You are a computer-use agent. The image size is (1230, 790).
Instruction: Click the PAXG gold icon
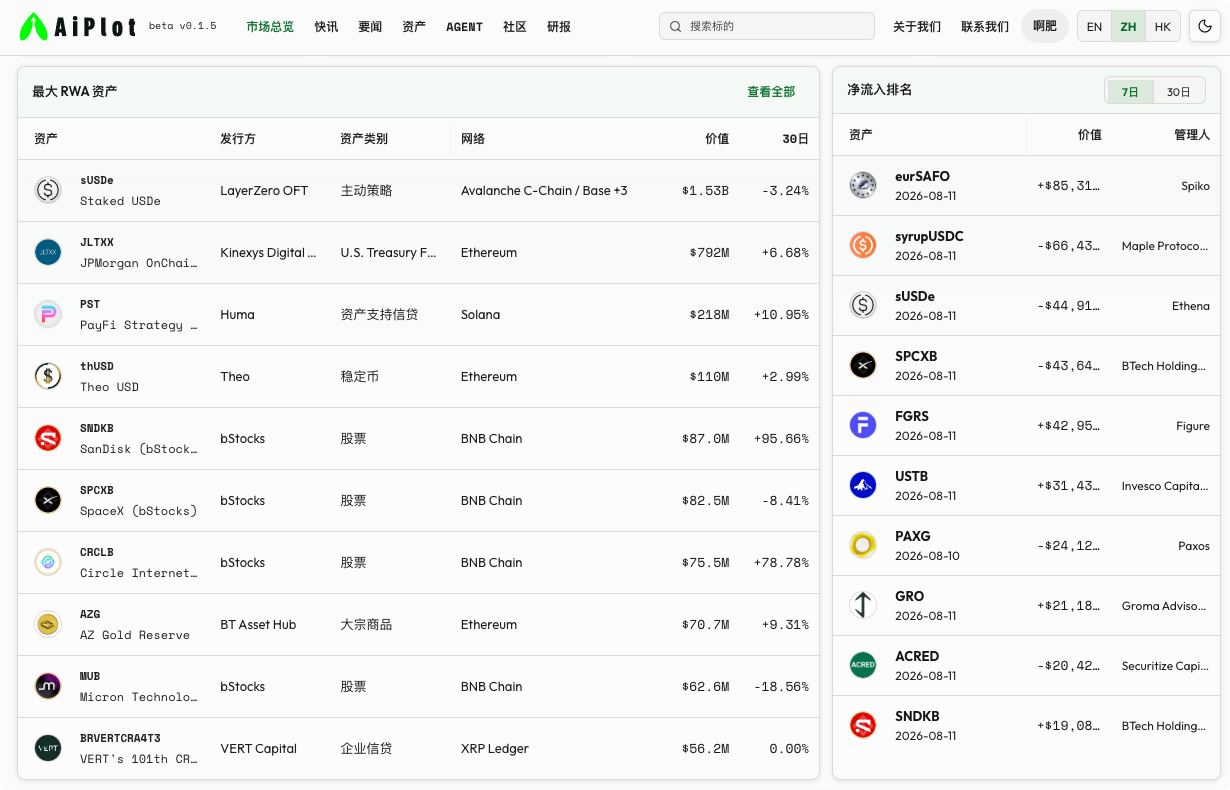click(863, 545)
